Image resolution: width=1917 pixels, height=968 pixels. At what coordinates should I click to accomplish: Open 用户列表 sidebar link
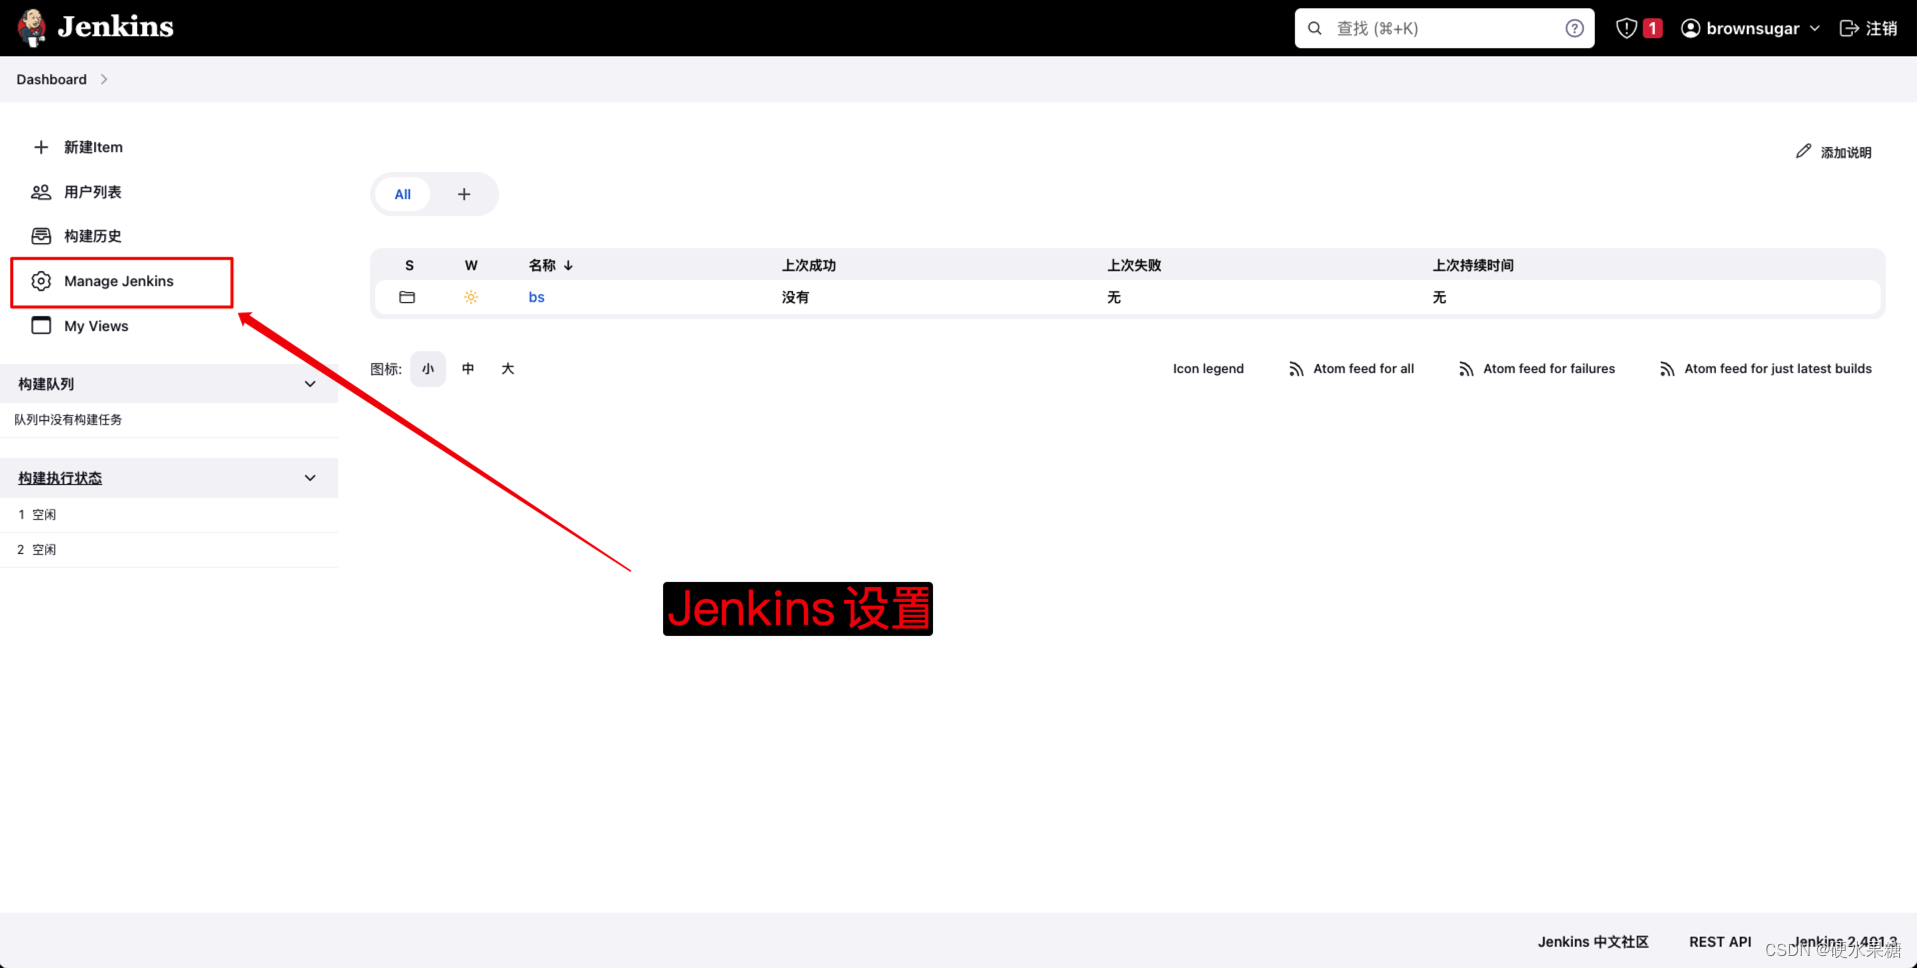pos(92,192)
